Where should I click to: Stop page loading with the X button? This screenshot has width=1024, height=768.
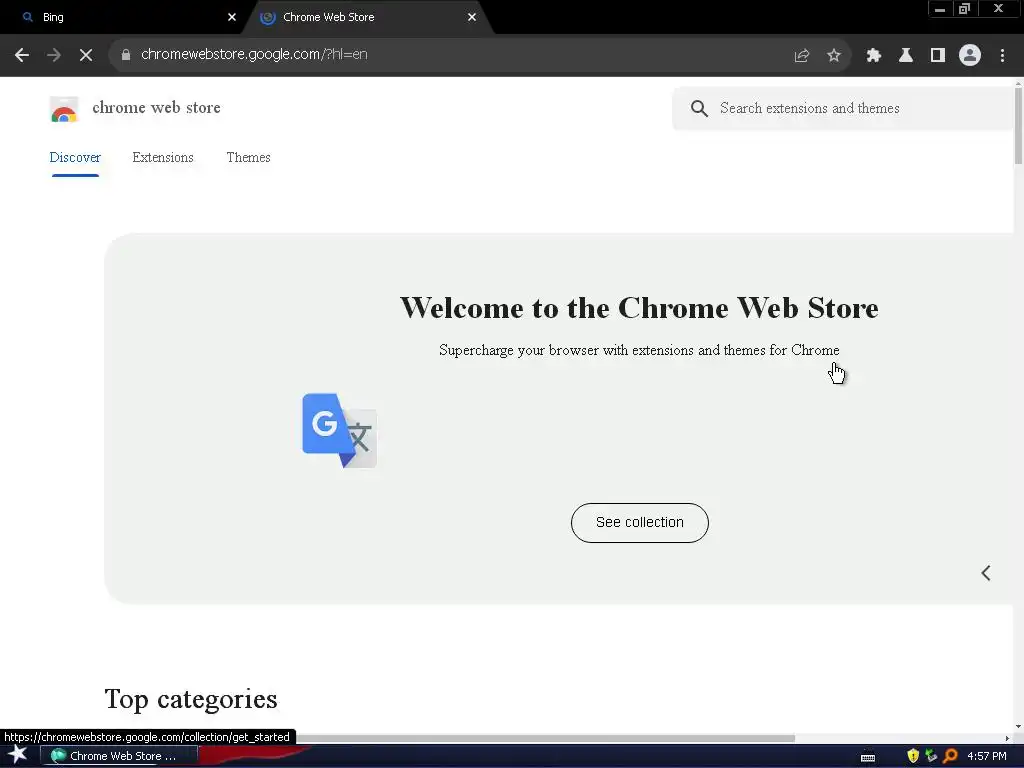pos(86,55)
